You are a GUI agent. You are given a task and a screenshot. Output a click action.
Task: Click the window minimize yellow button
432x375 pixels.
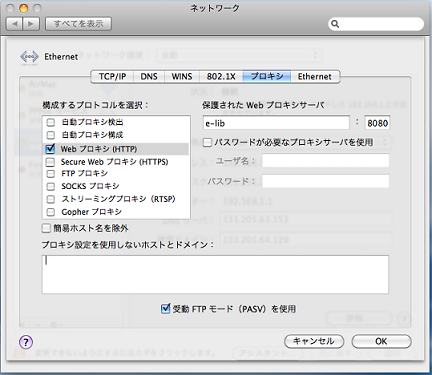point(24,8)
